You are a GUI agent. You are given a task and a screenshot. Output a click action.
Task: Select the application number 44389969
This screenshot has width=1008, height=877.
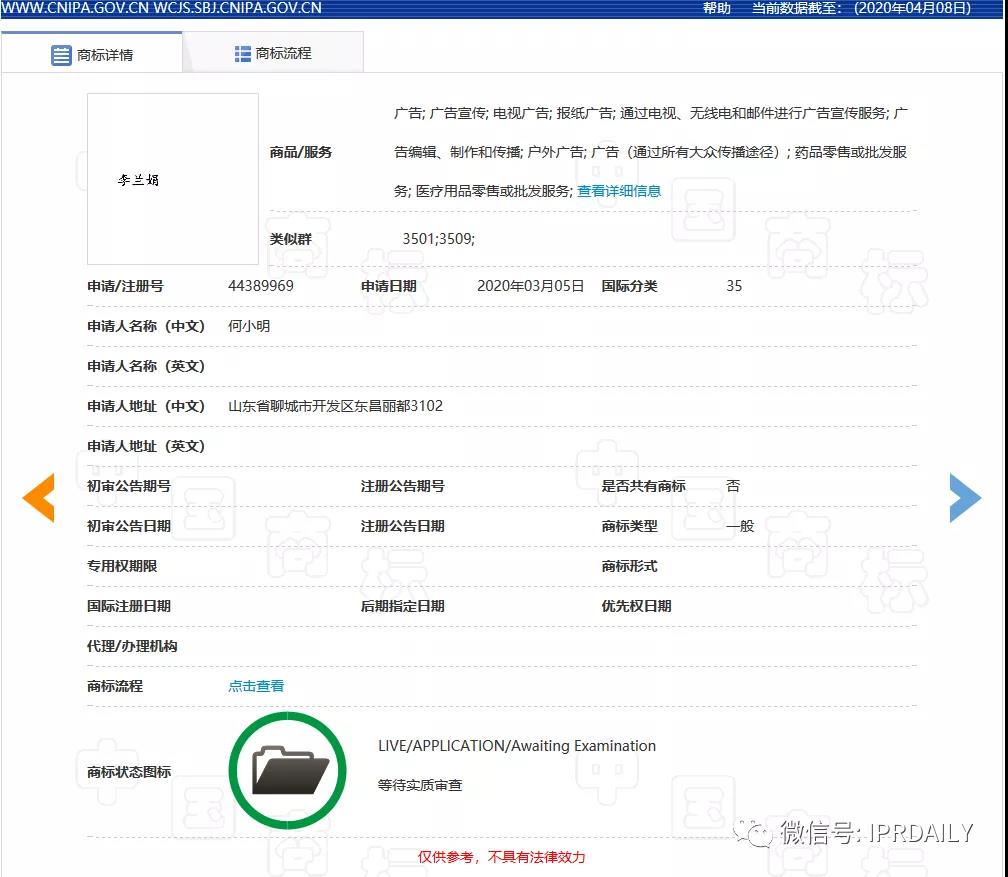261,286
